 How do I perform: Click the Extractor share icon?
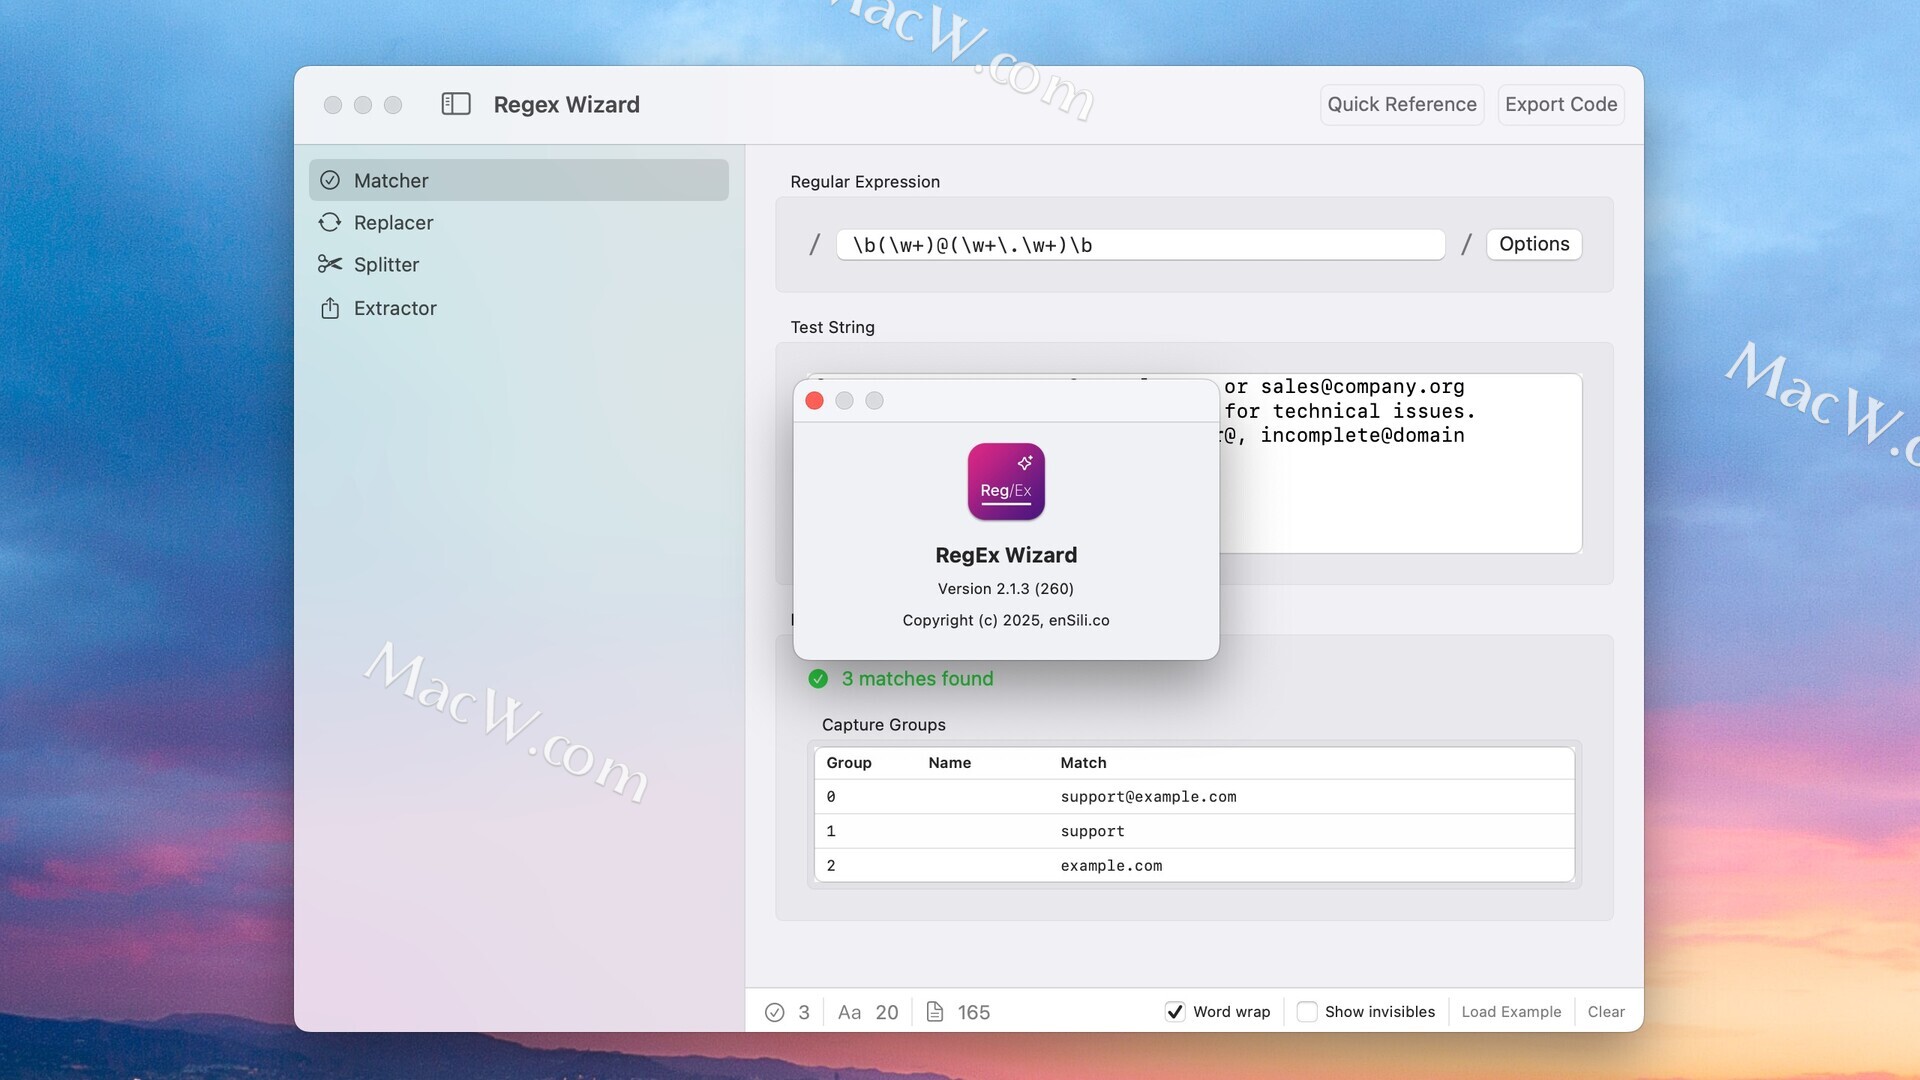tap(330, 308)
